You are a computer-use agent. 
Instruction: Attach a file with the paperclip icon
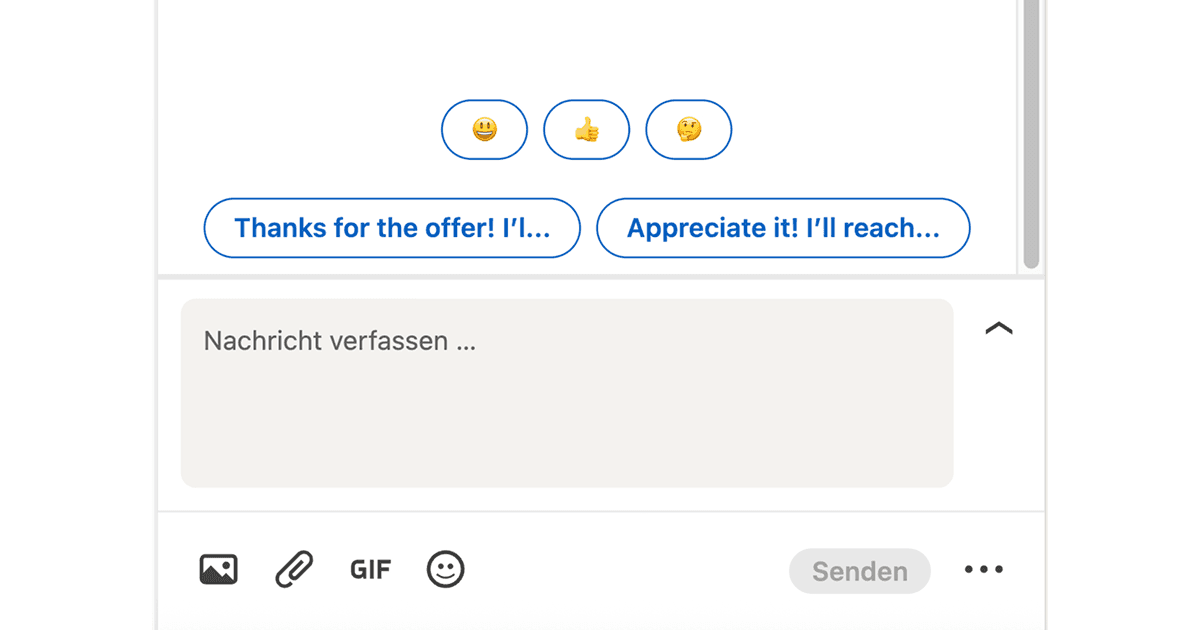tap(293, 568)
